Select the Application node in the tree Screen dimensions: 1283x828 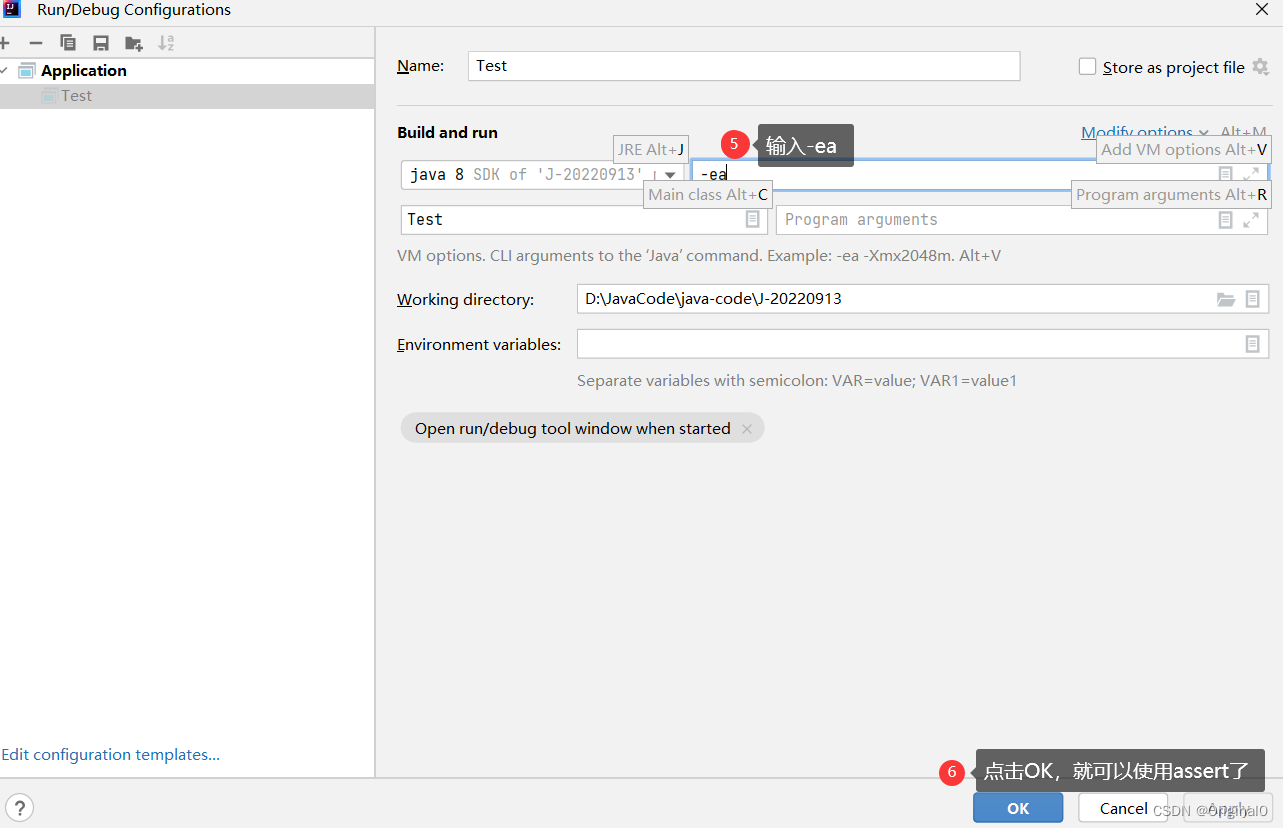187,70
